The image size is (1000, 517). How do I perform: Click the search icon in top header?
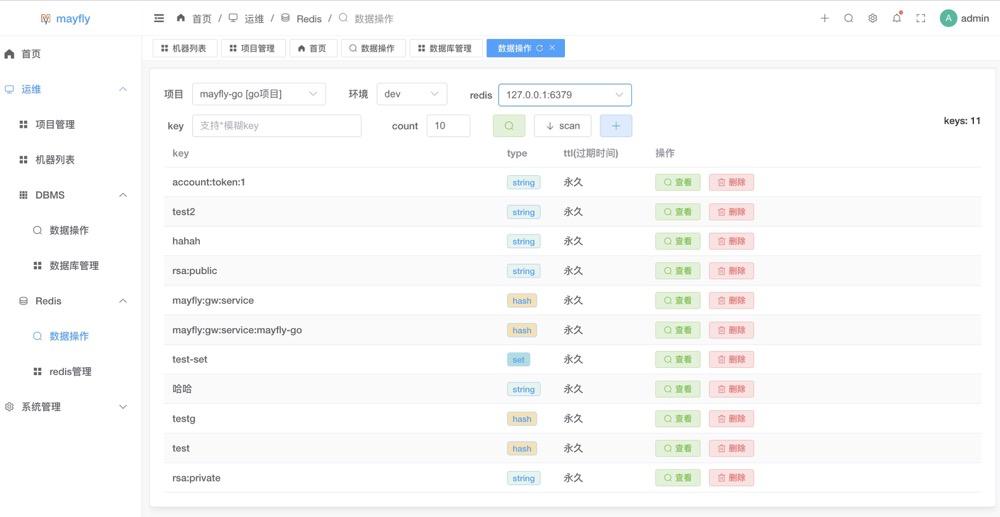coord(848,18)
